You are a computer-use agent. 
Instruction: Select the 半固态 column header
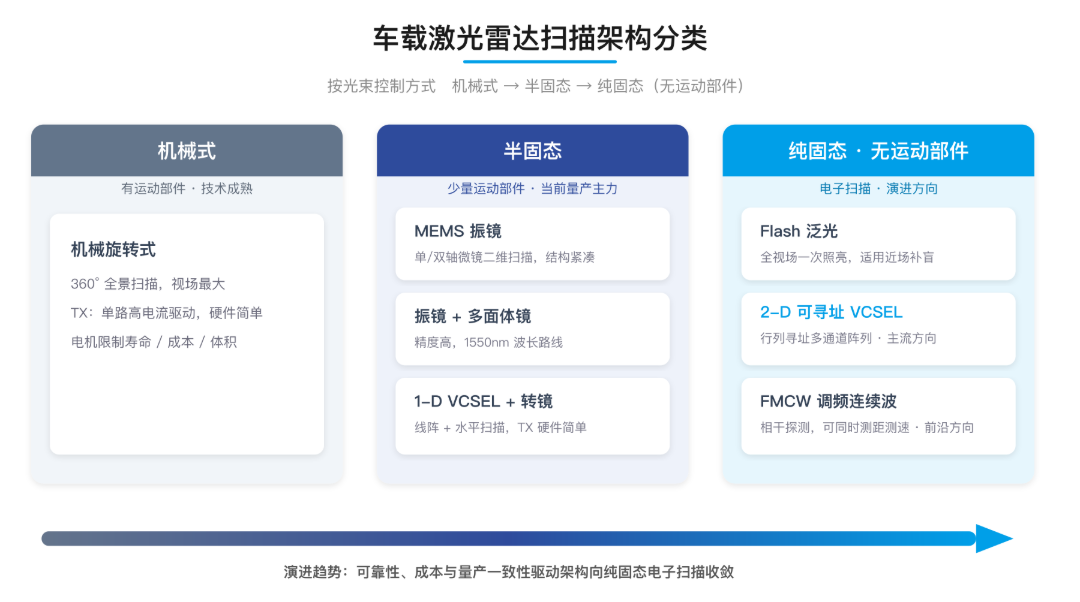pyautogui.click(x=532, y=150)
